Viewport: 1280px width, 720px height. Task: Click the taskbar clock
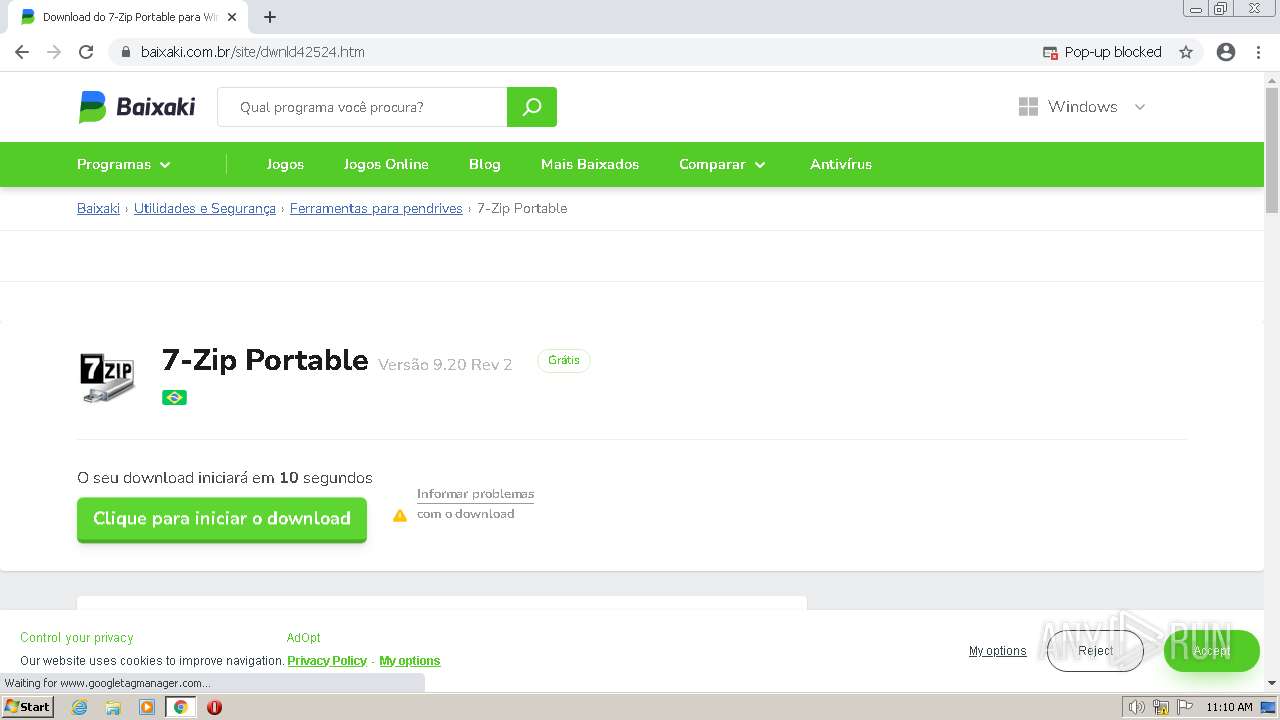coord(1229,707)
